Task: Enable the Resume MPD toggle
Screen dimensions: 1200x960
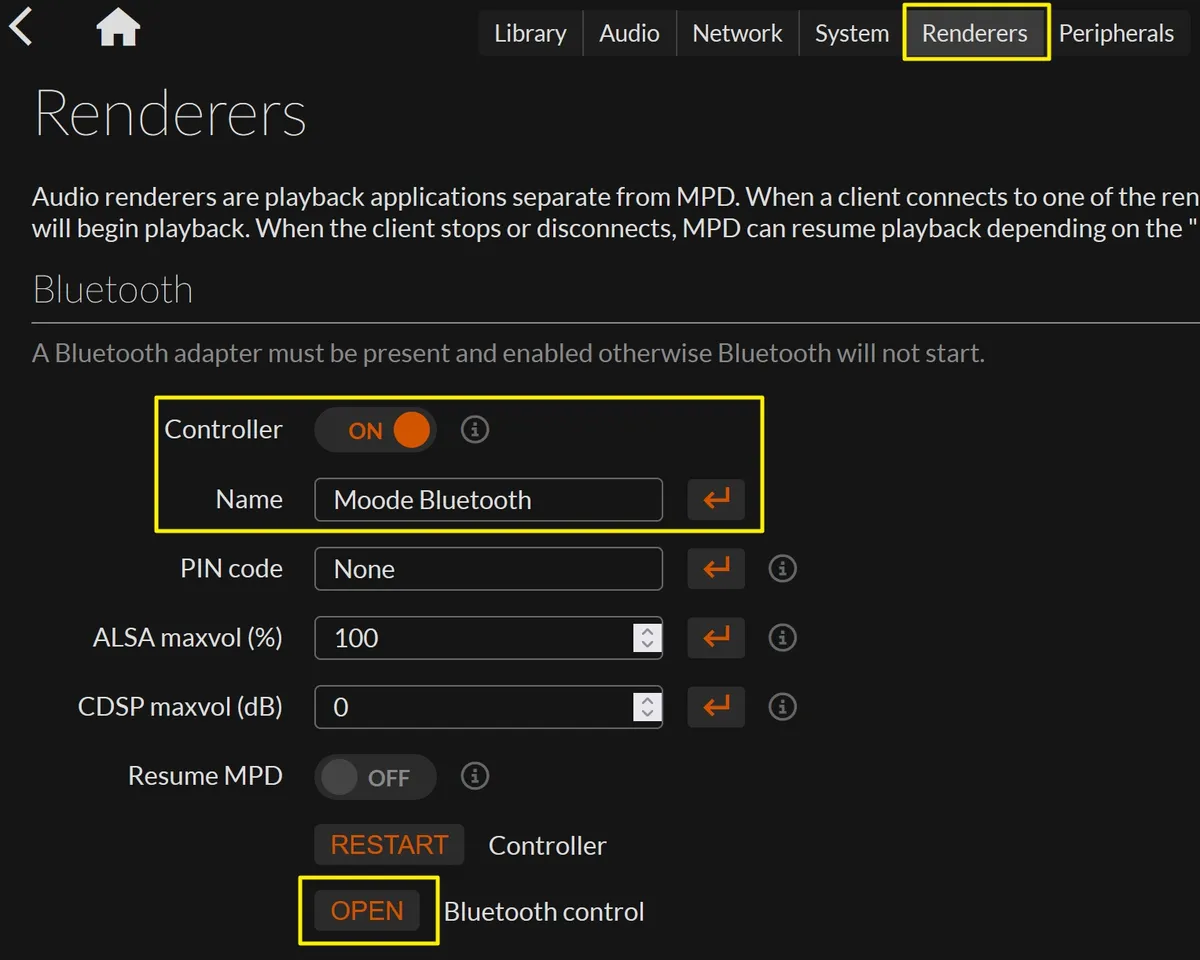Action: coord(375,777)
